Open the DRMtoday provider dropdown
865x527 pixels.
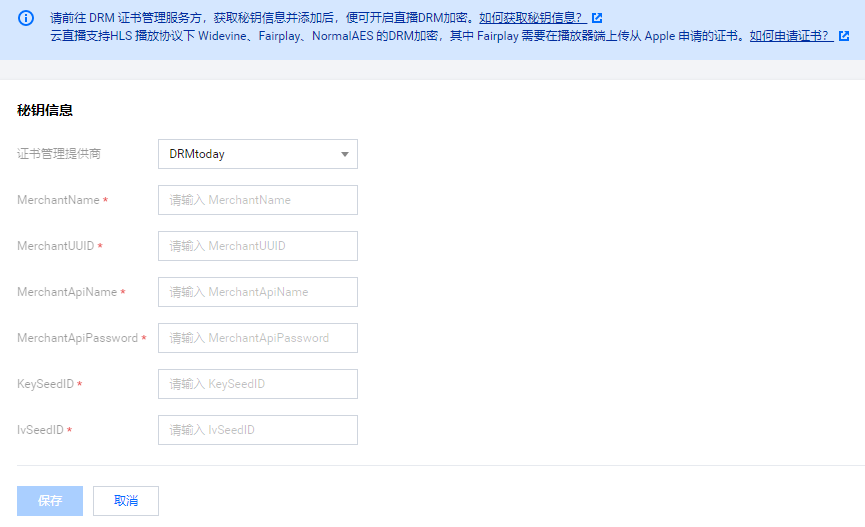258,154
